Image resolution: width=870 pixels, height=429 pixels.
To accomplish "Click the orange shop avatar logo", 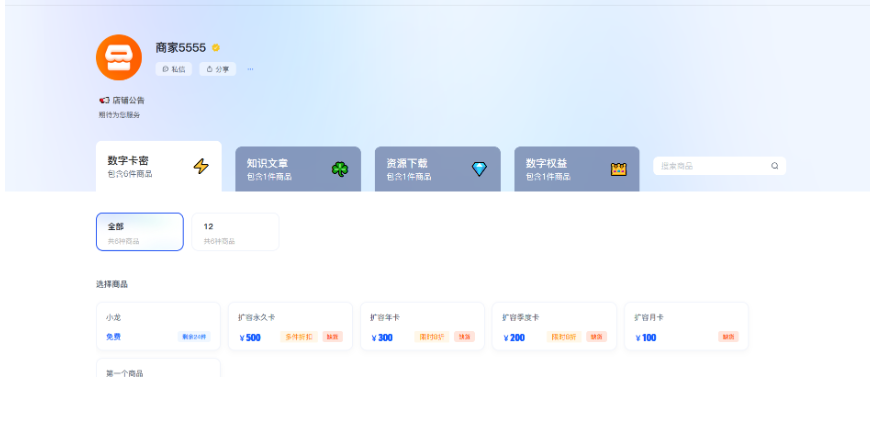I will [119, 57].
